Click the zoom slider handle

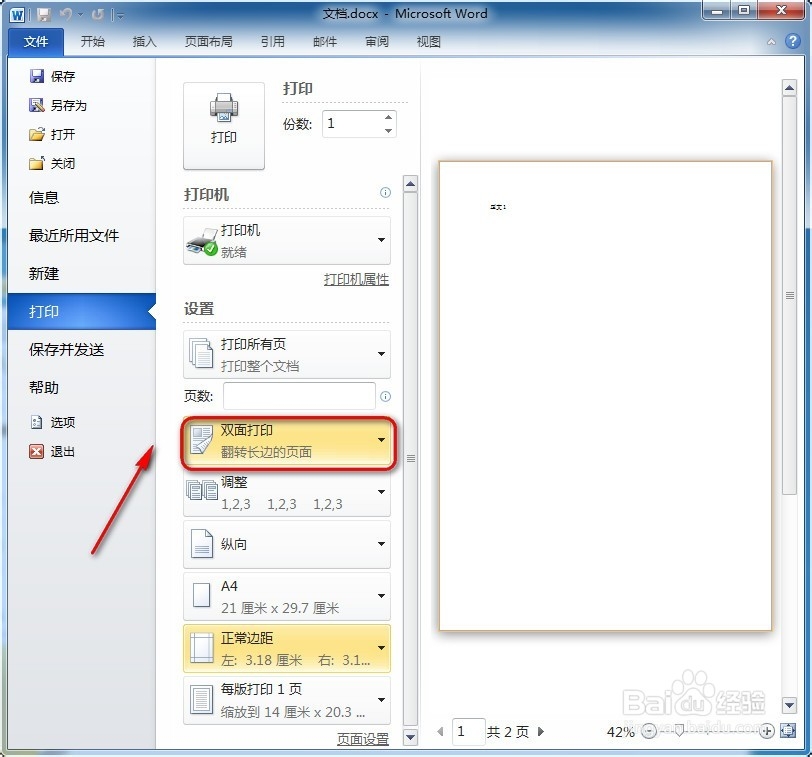[x=679, y=731]
